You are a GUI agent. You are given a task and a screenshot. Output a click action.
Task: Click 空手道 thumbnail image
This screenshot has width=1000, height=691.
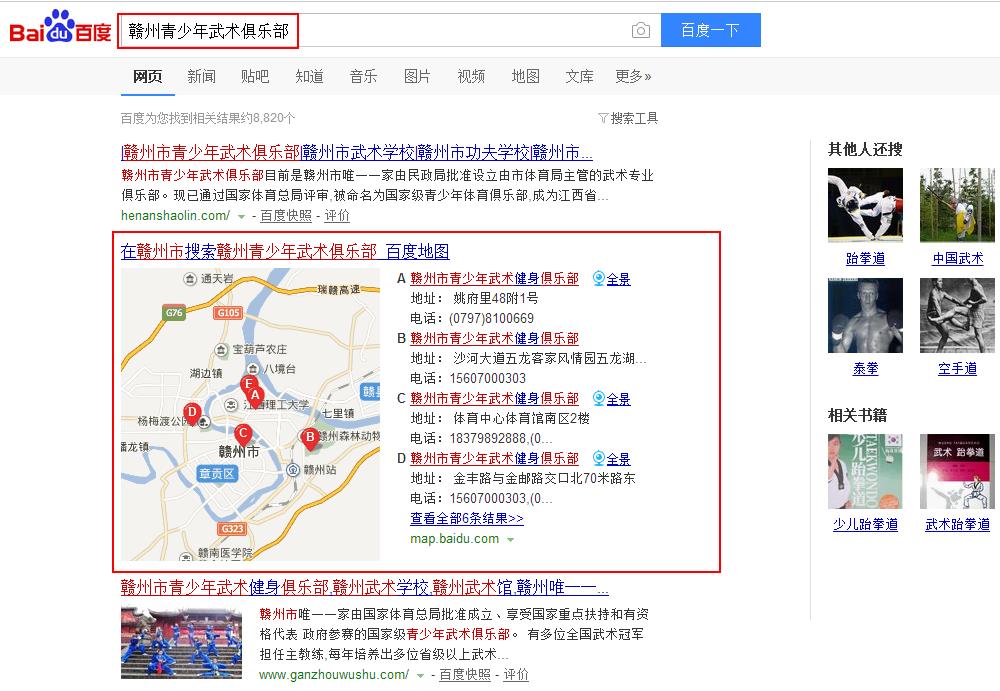click(957, 316)
